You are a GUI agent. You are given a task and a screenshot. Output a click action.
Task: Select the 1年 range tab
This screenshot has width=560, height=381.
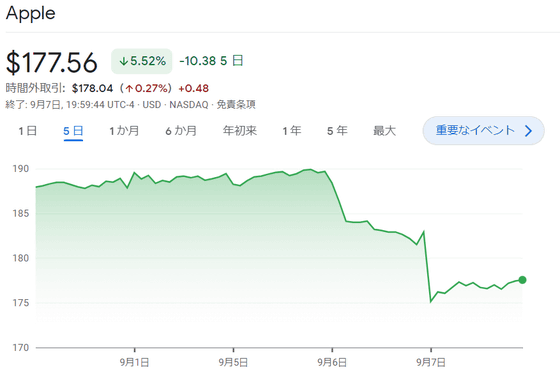coord(292,131)
